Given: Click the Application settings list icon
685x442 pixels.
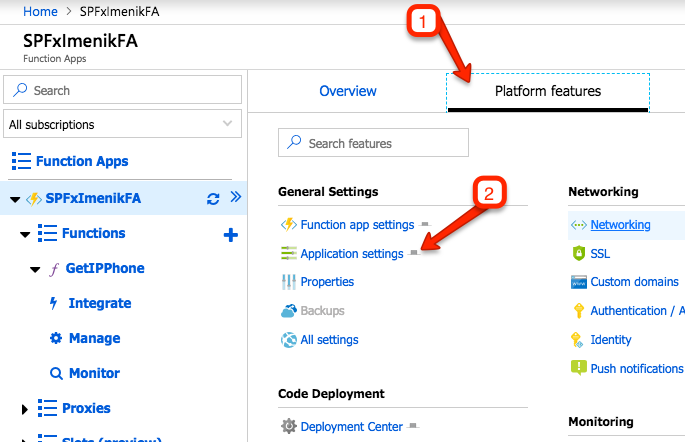Looking at the screenshot, I should [288, 254].
